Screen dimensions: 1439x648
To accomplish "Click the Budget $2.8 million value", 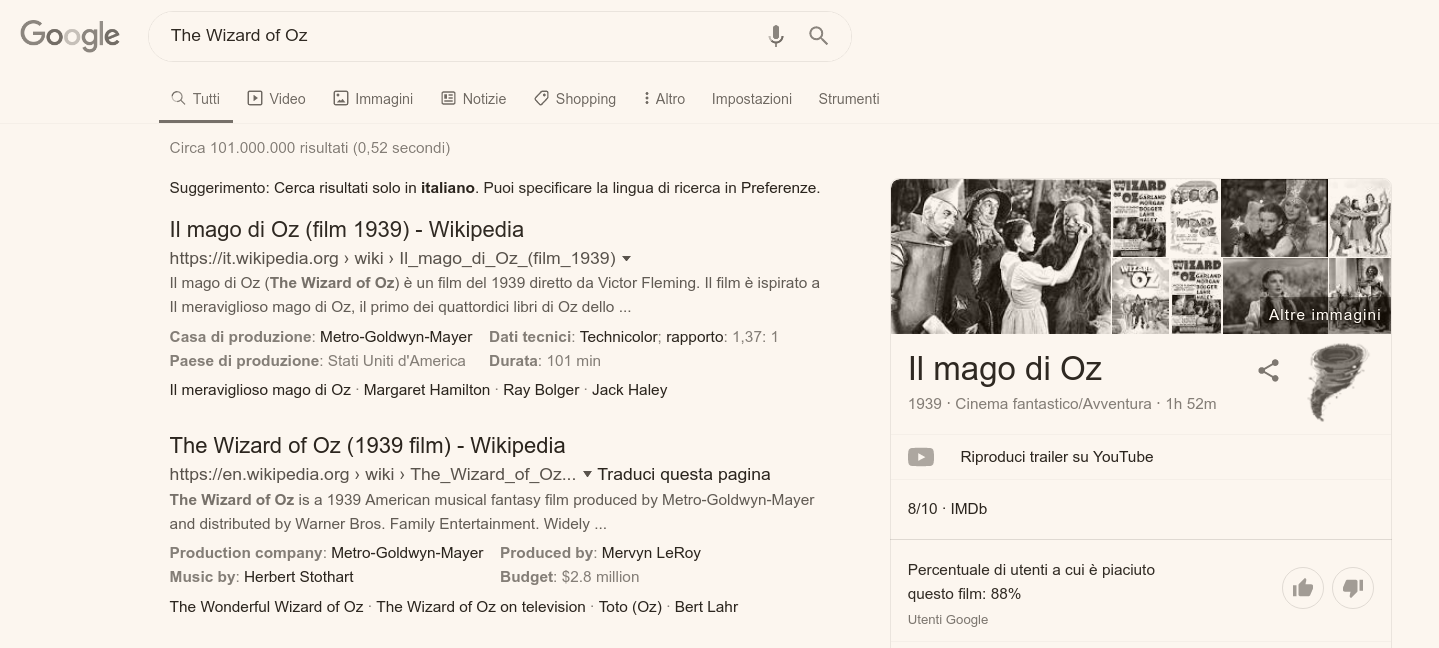I will point(600,577).
